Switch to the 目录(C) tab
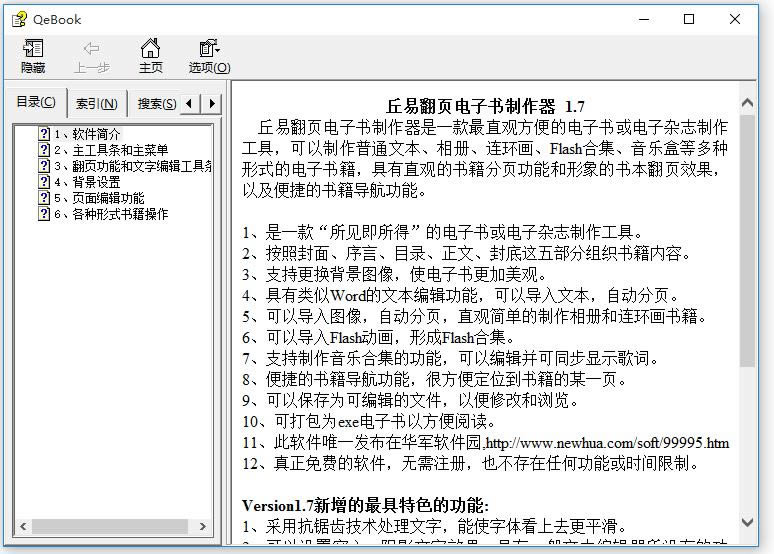 point(36,102)
